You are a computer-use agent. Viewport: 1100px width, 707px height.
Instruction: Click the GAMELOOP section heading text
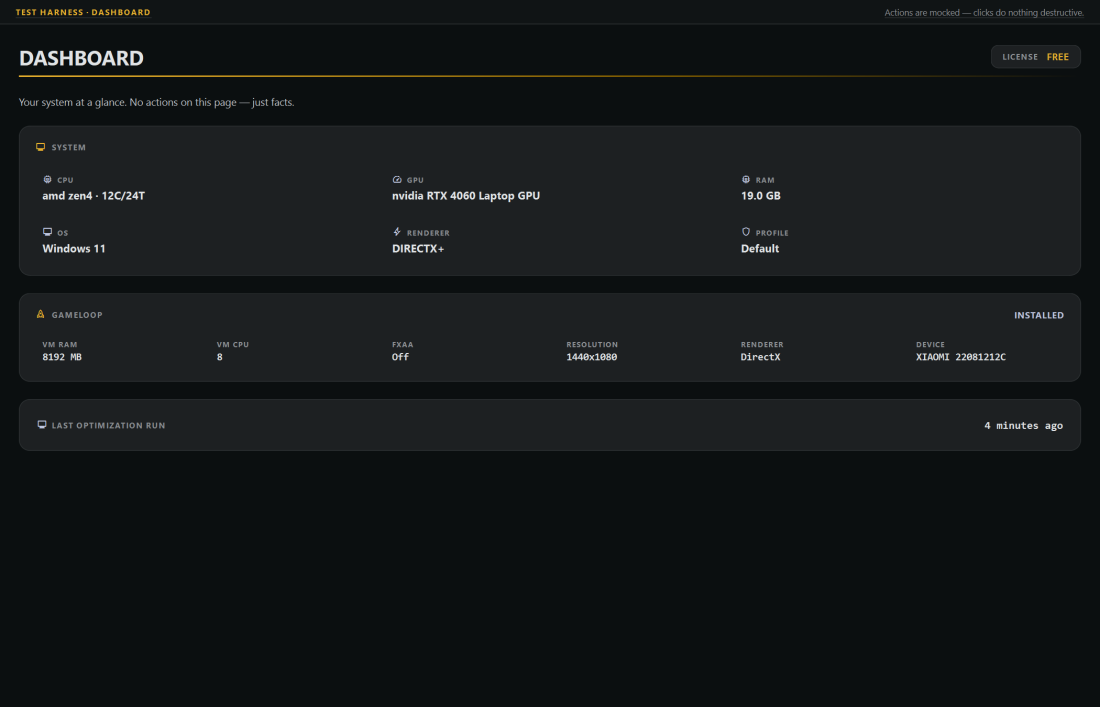(77, 316)
